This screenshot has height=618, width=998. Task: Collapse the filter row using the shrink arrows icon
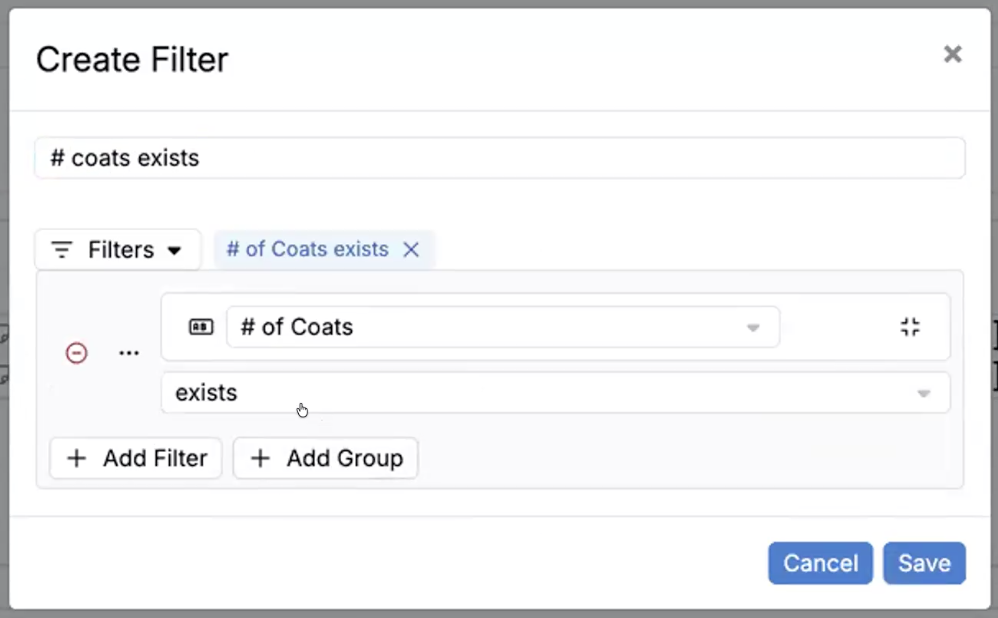coord(910,327)
